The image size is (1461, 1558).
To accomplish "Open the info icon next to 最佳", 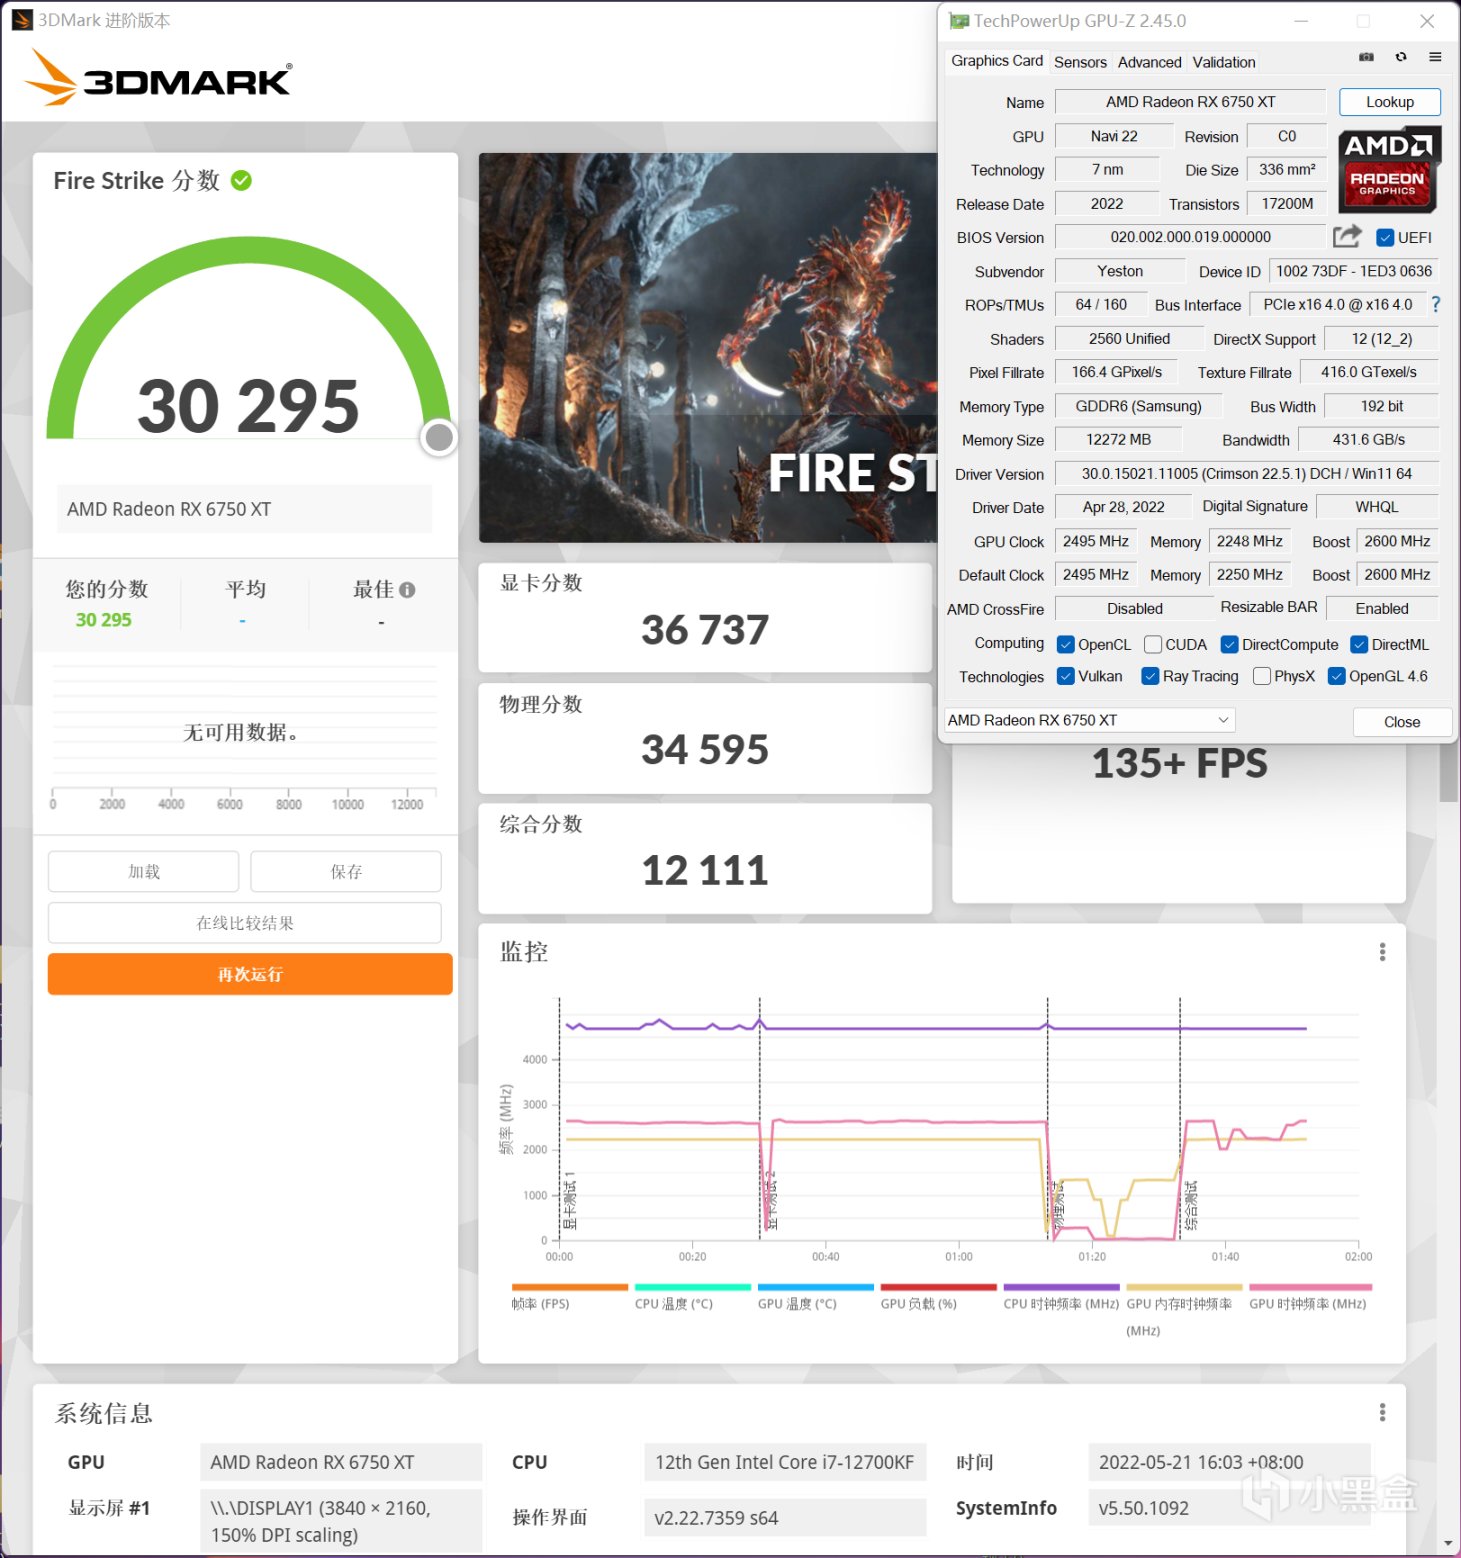I will 407,590.
